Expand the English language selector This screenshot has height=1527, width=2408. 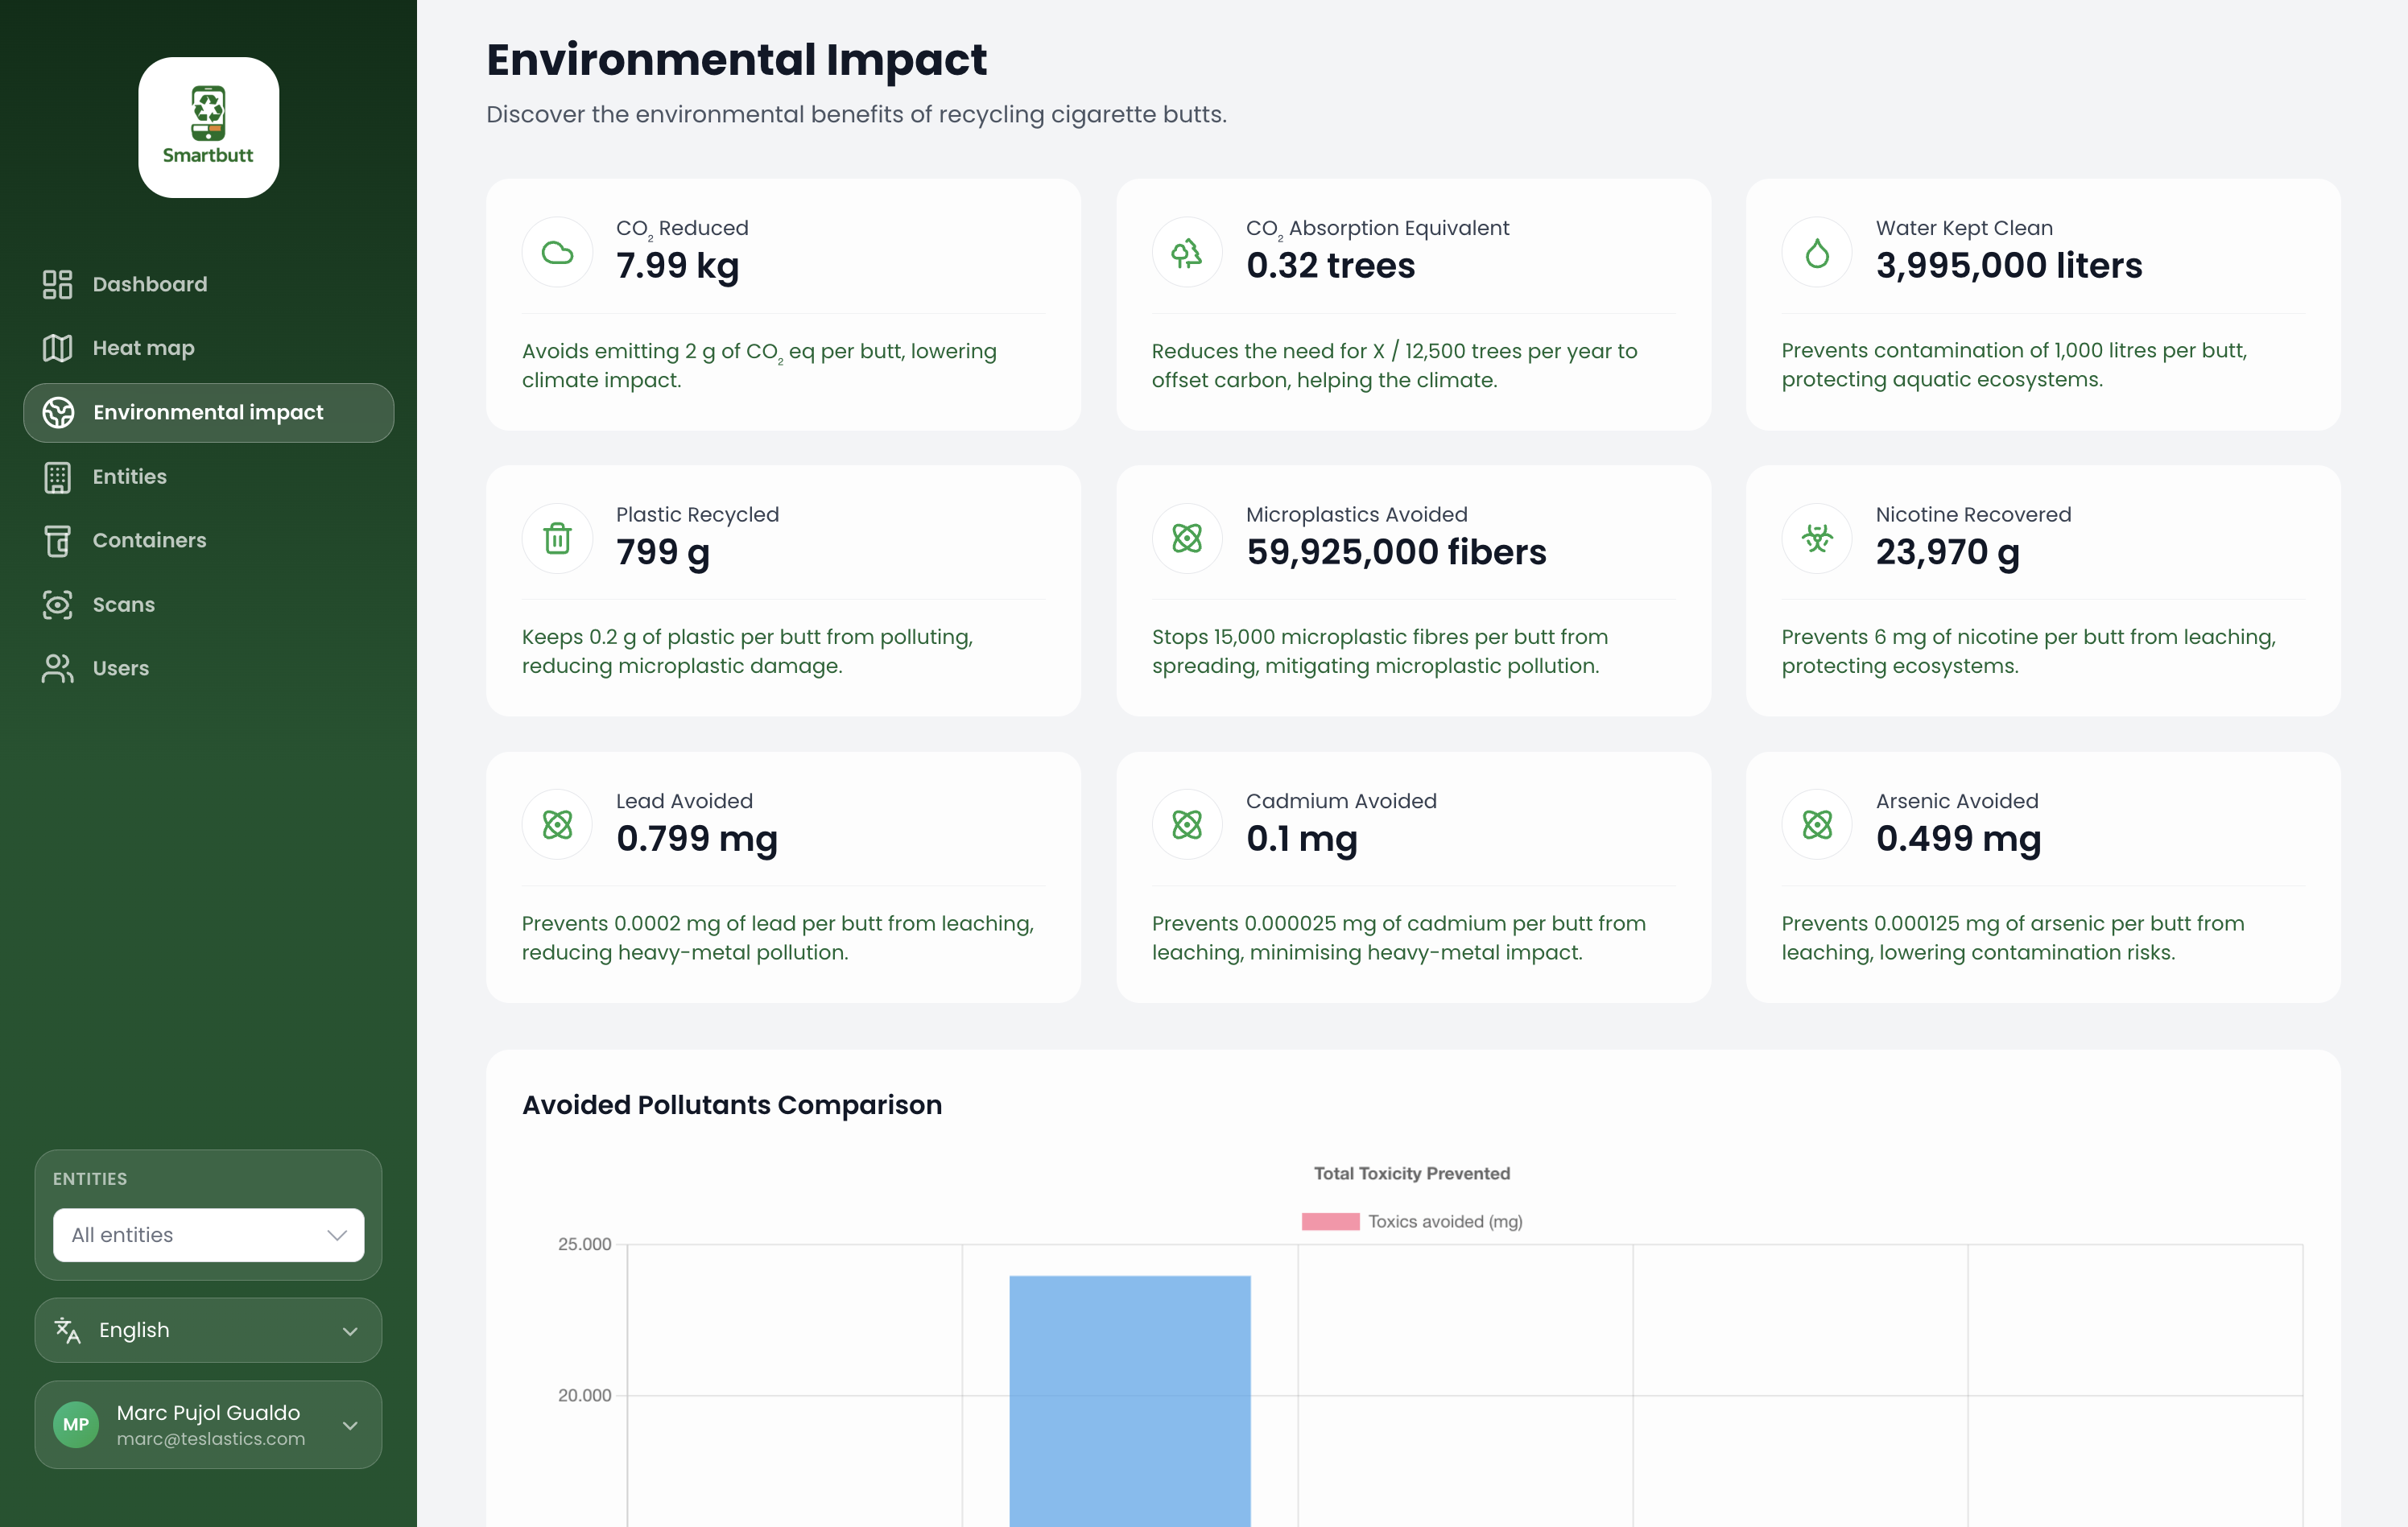(x=208, y=1330)
